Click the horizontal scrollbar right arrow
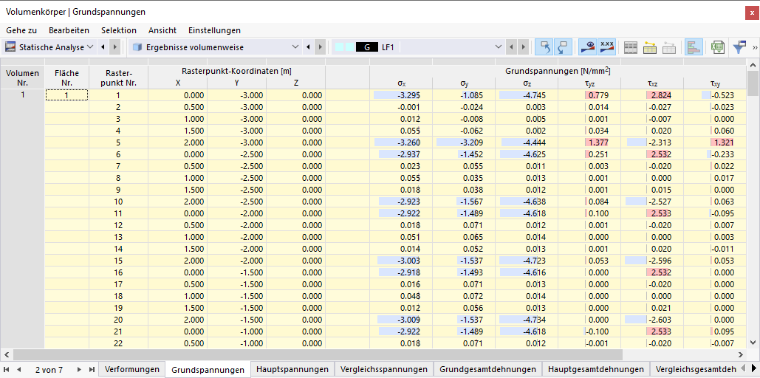Screen dimensions: 760x378 (x=740, y=354)
